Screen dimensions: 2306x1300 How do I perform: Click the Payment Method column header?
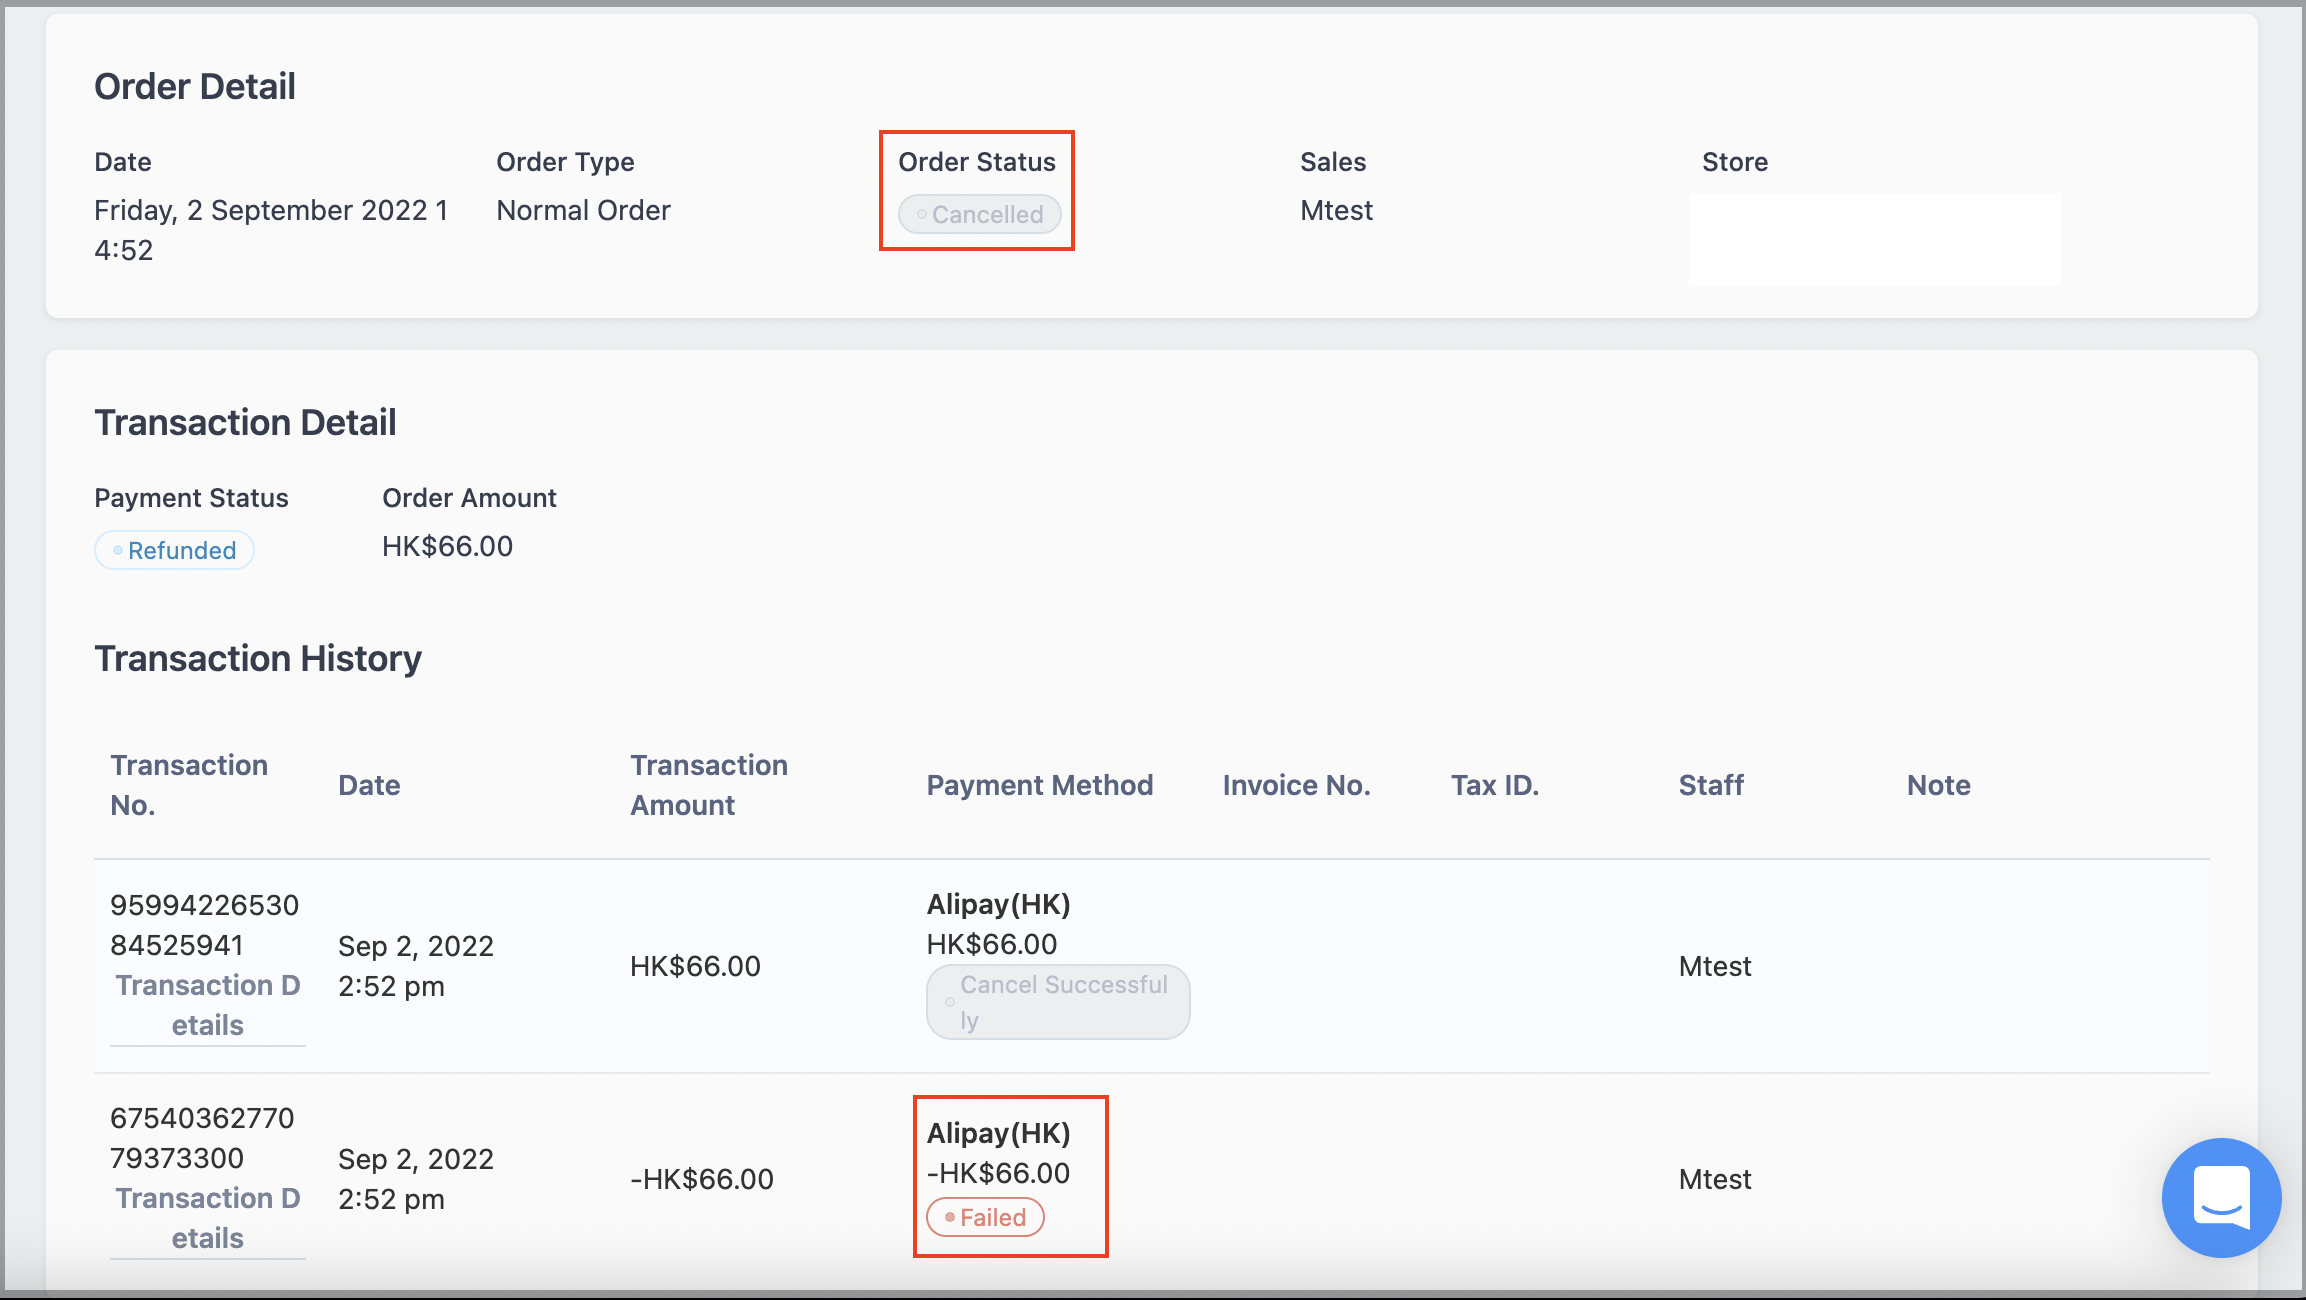1040,785
